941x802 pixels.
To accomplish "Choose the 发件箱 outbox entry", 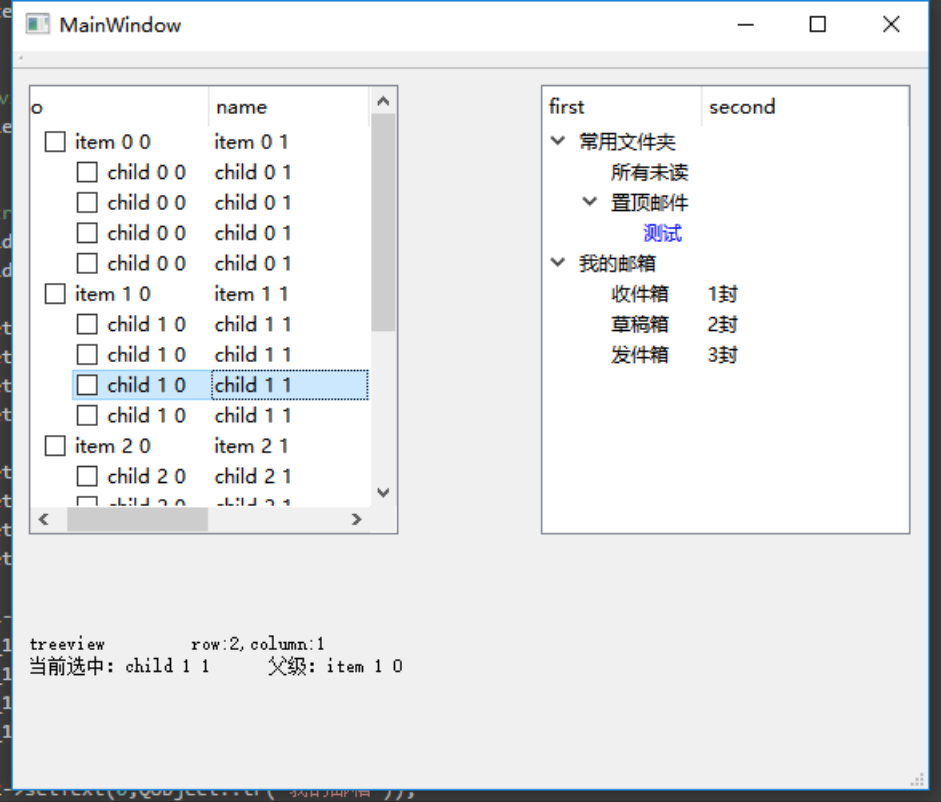I will coord(639,355).
